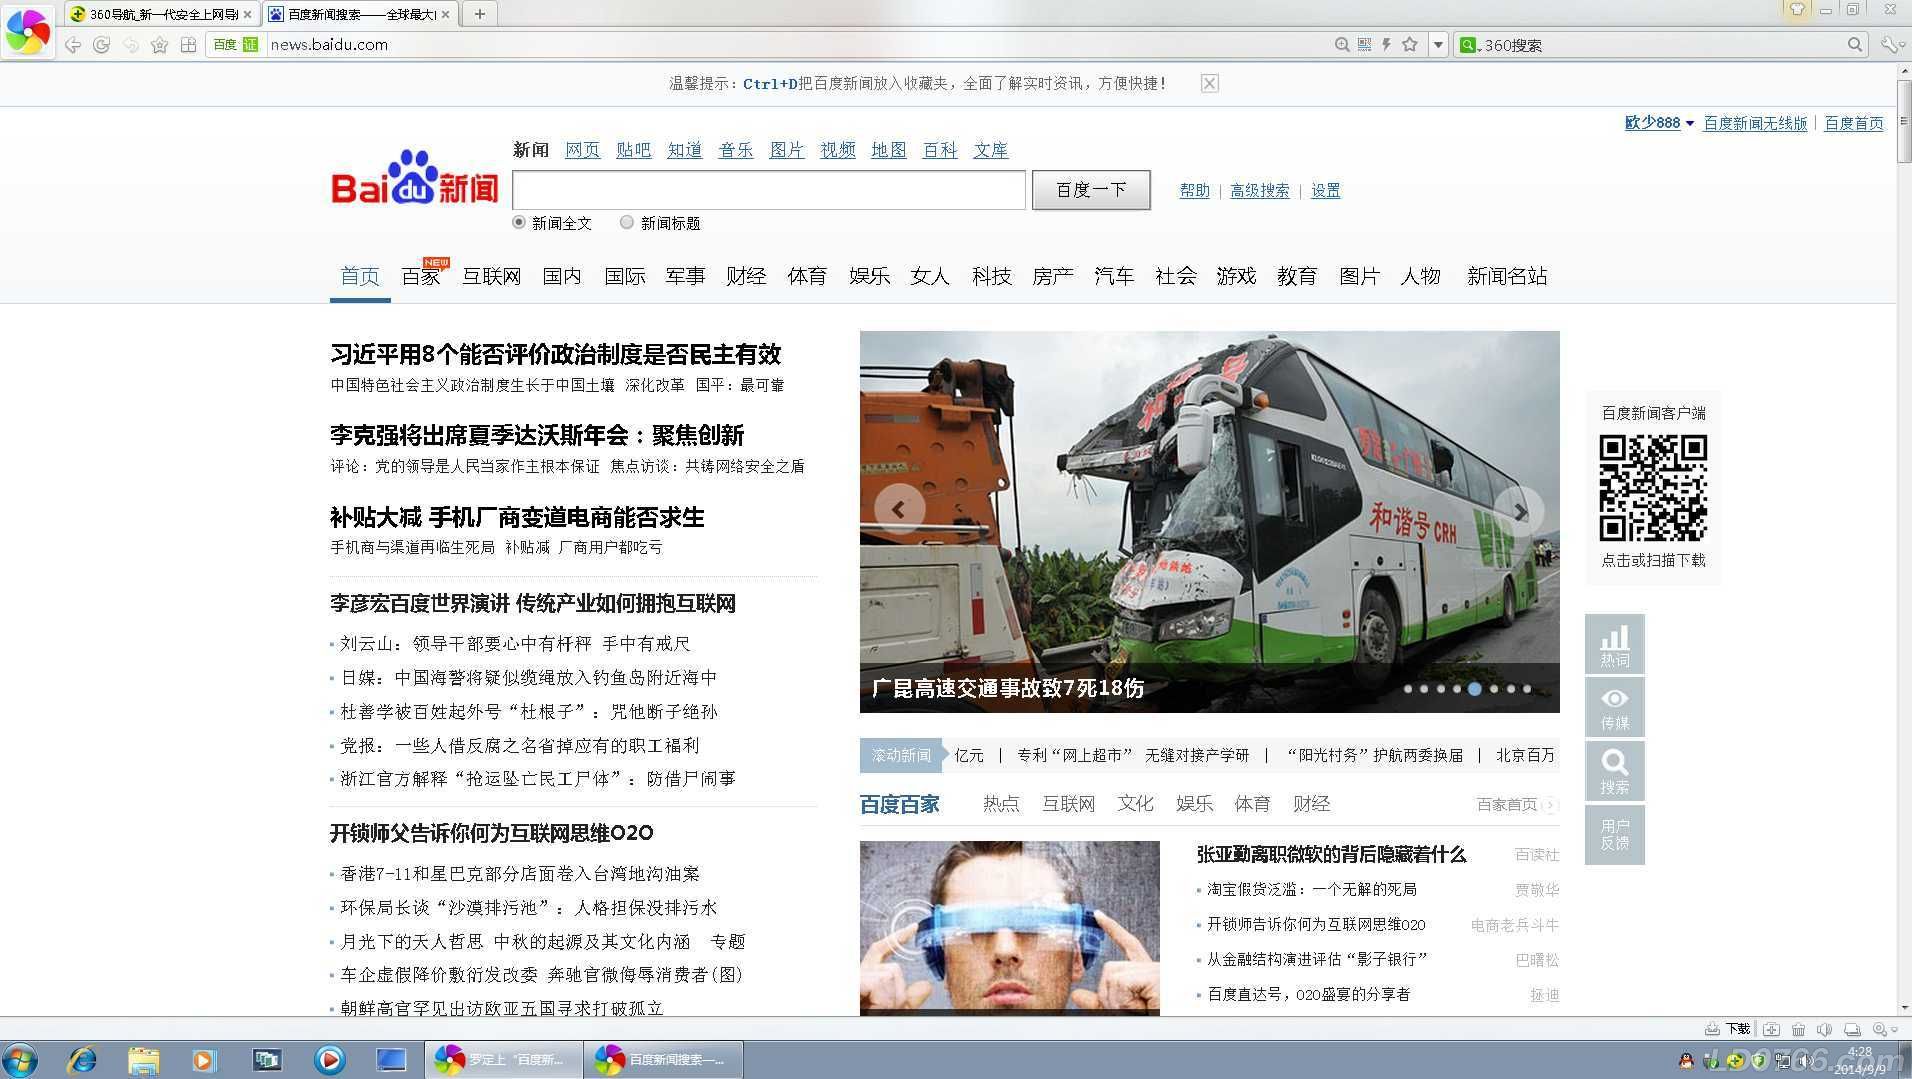Select the 新闻全文 radio button

coord(518,222)
